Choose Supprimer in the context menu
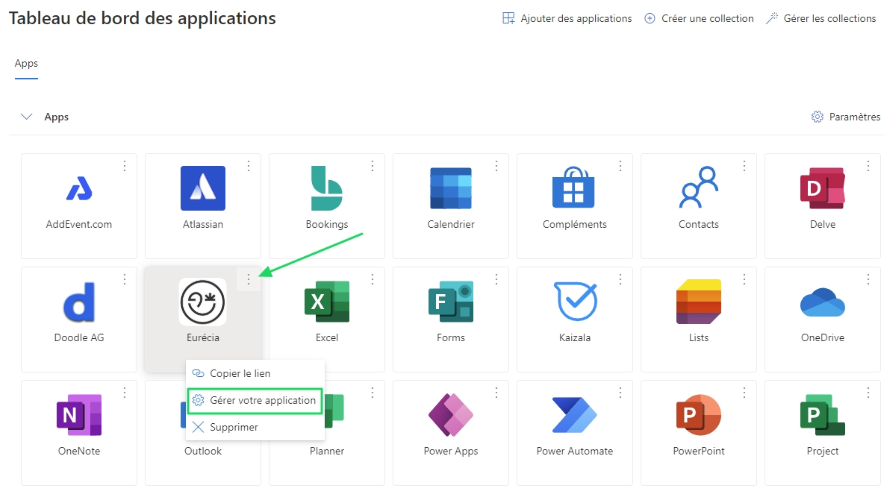This screenshot has height=500, width=895. (256, 427)
